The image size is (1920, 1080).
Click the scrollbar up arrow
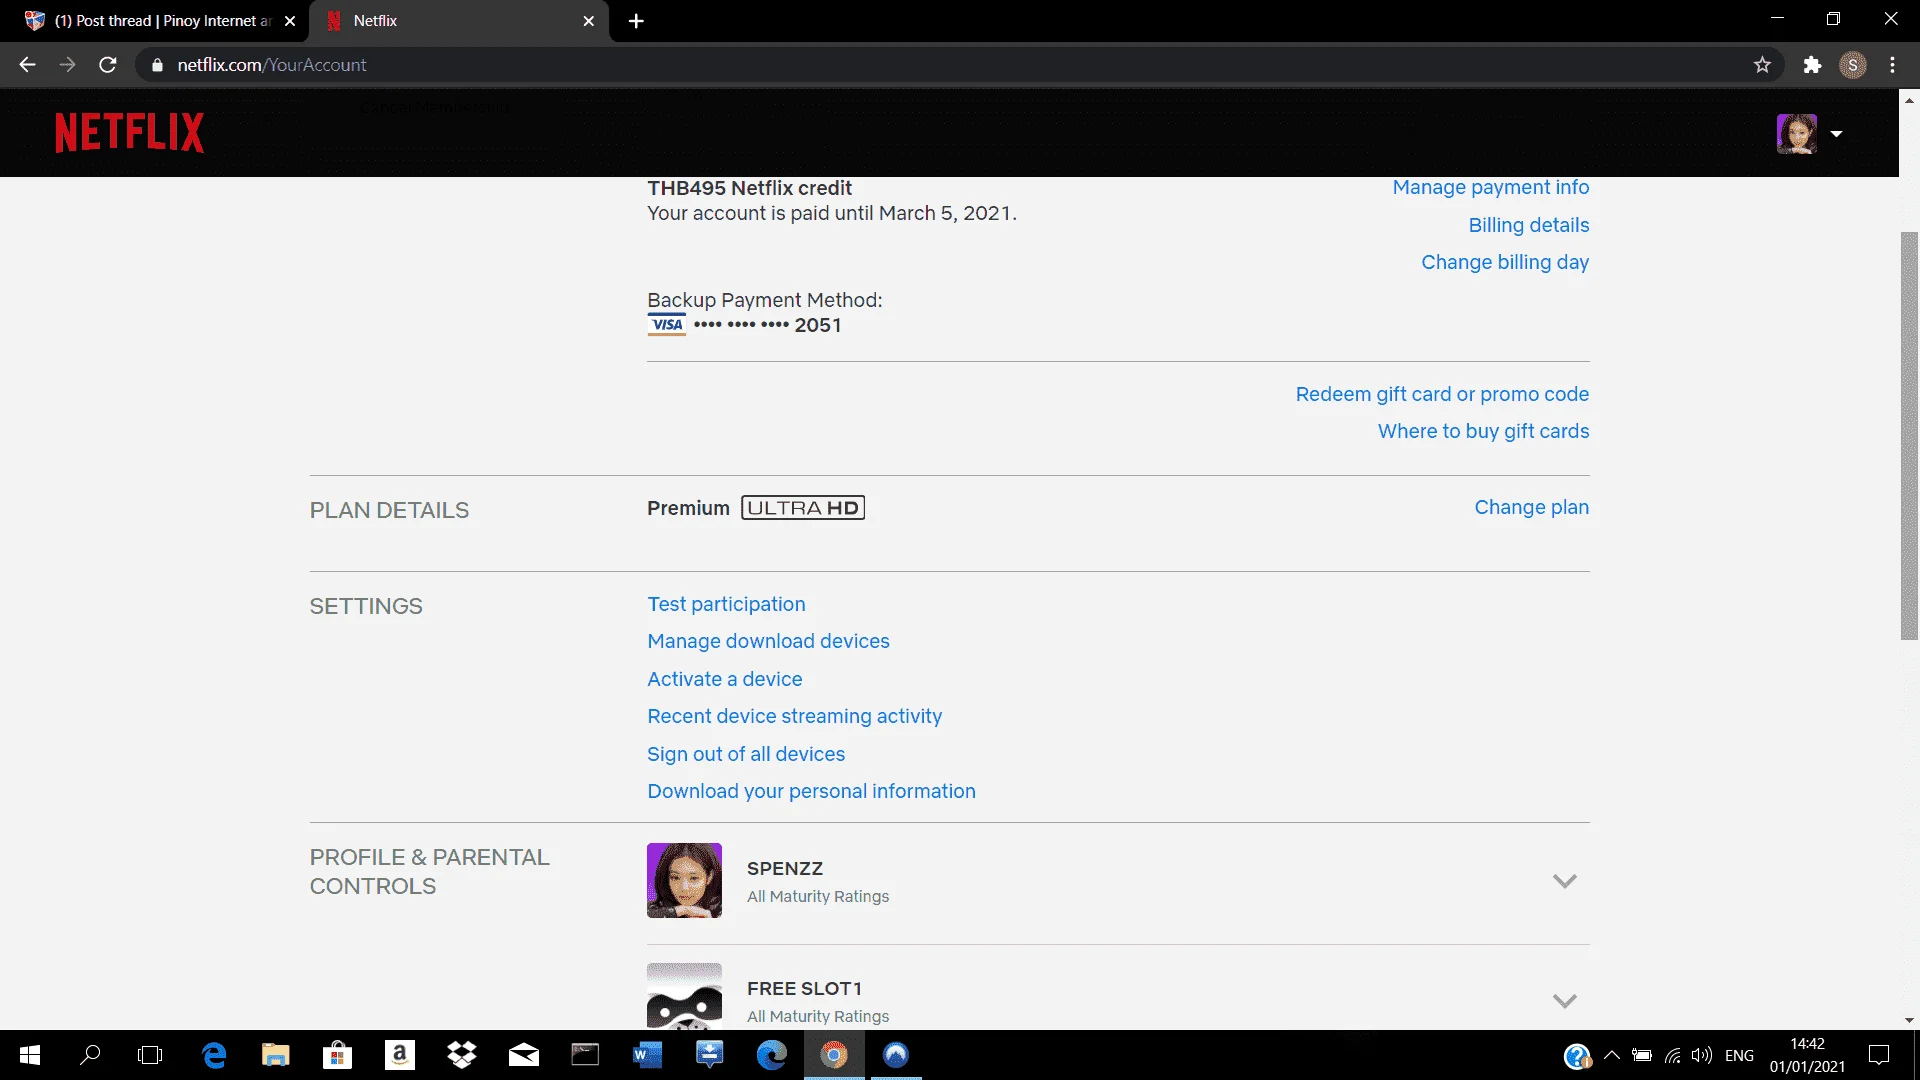(1909, 100)
